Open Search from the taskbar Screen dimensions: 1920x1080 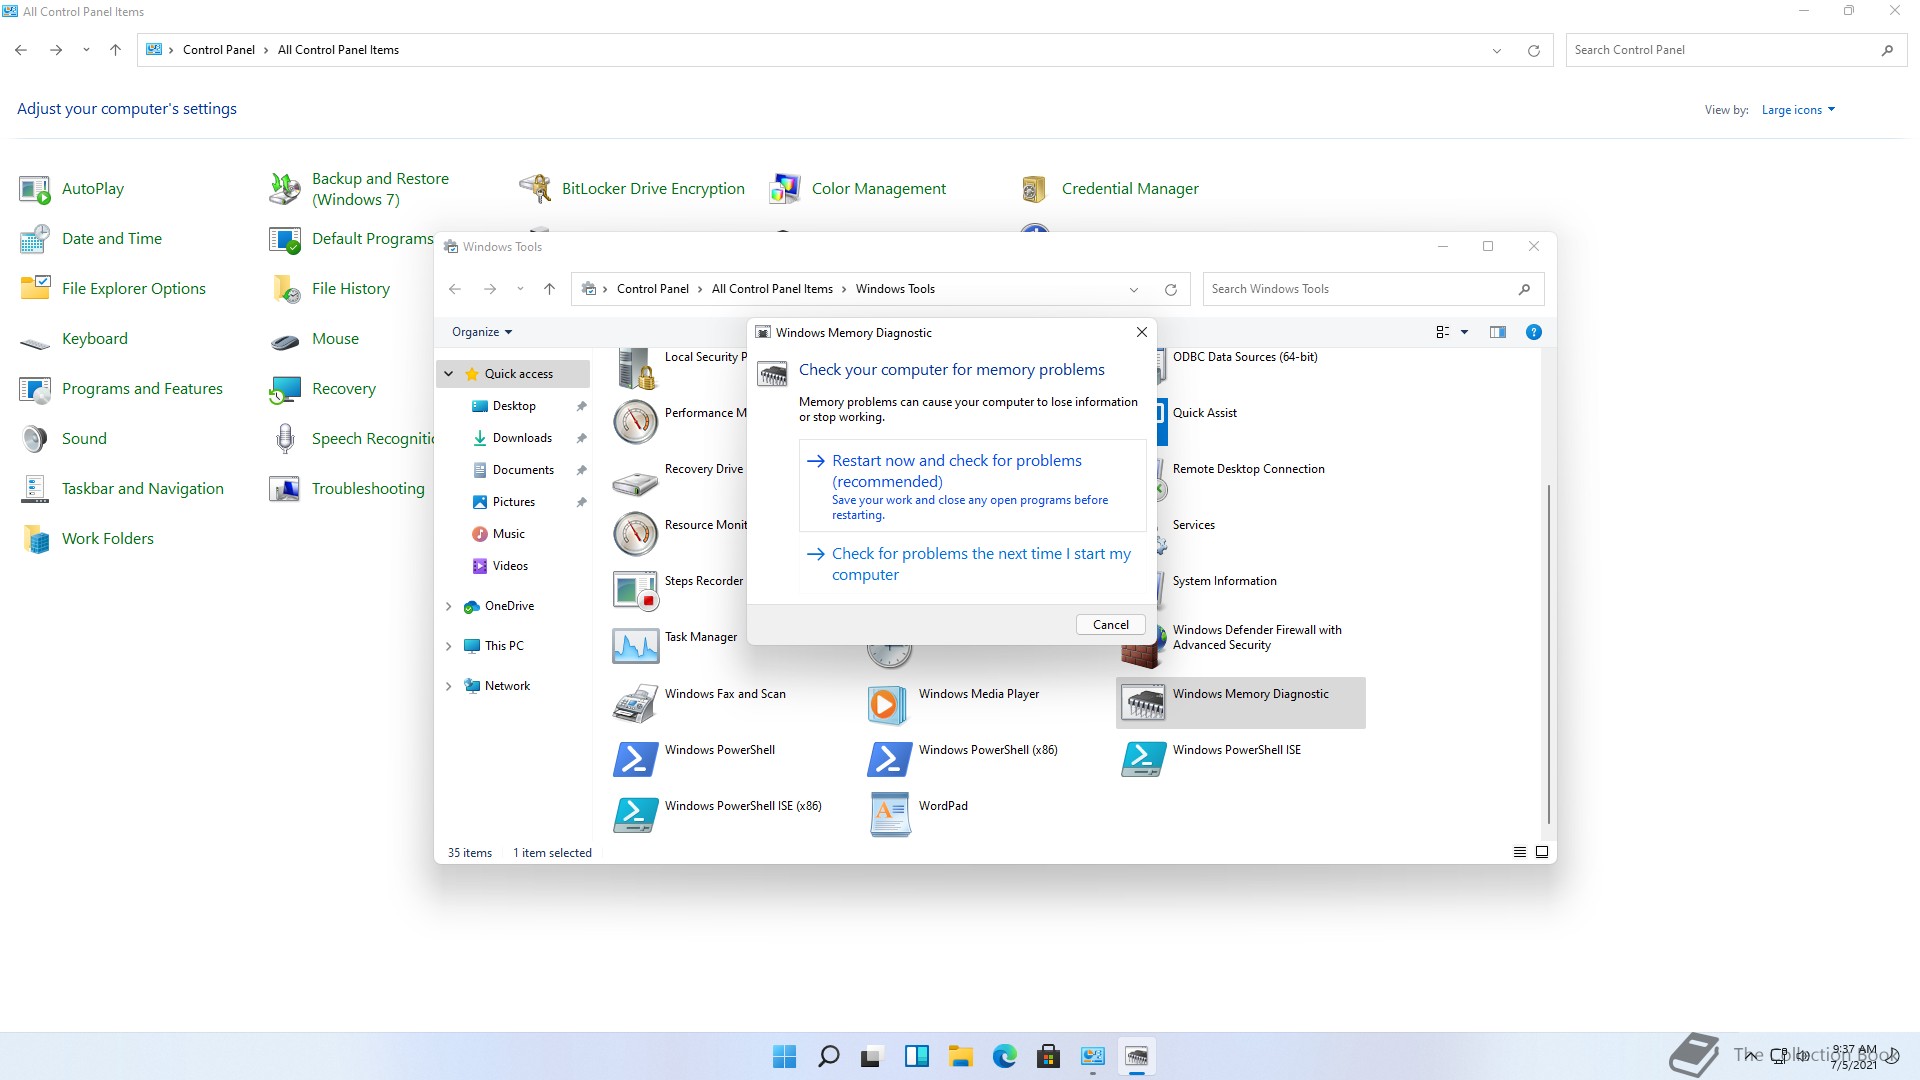[x=829, y=1056]
